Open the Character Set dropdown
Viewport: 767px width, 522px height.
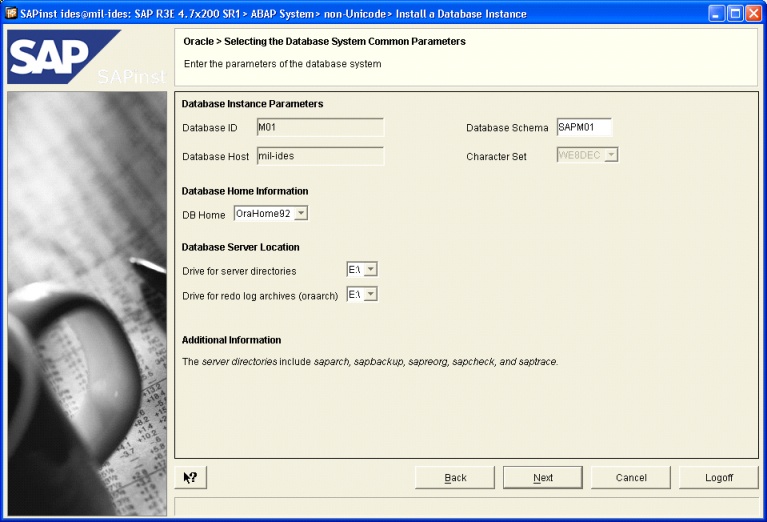611,155
